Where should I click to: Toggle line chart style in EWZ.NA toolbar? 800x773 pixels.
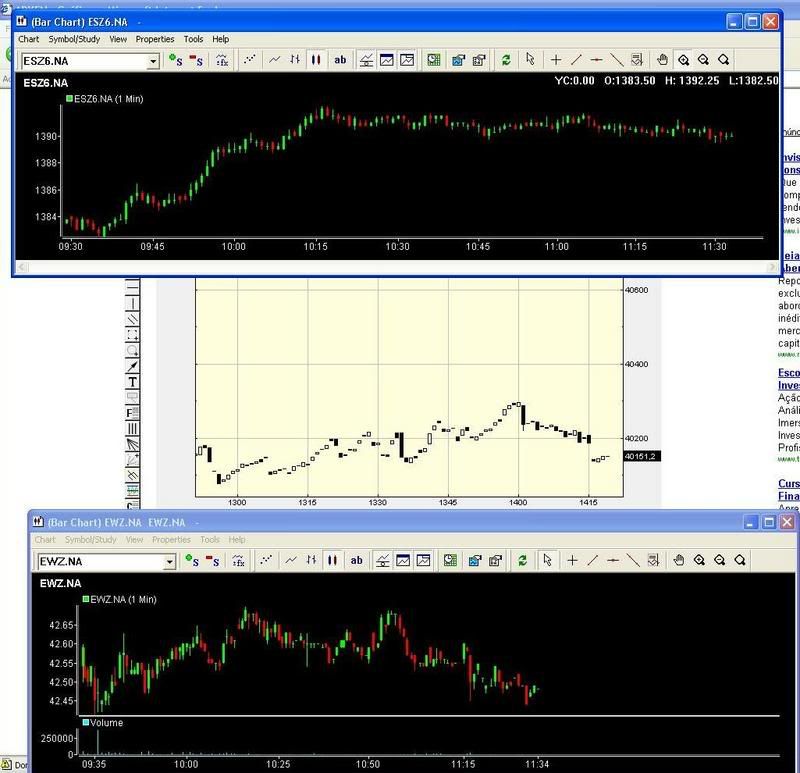(290, 561)
